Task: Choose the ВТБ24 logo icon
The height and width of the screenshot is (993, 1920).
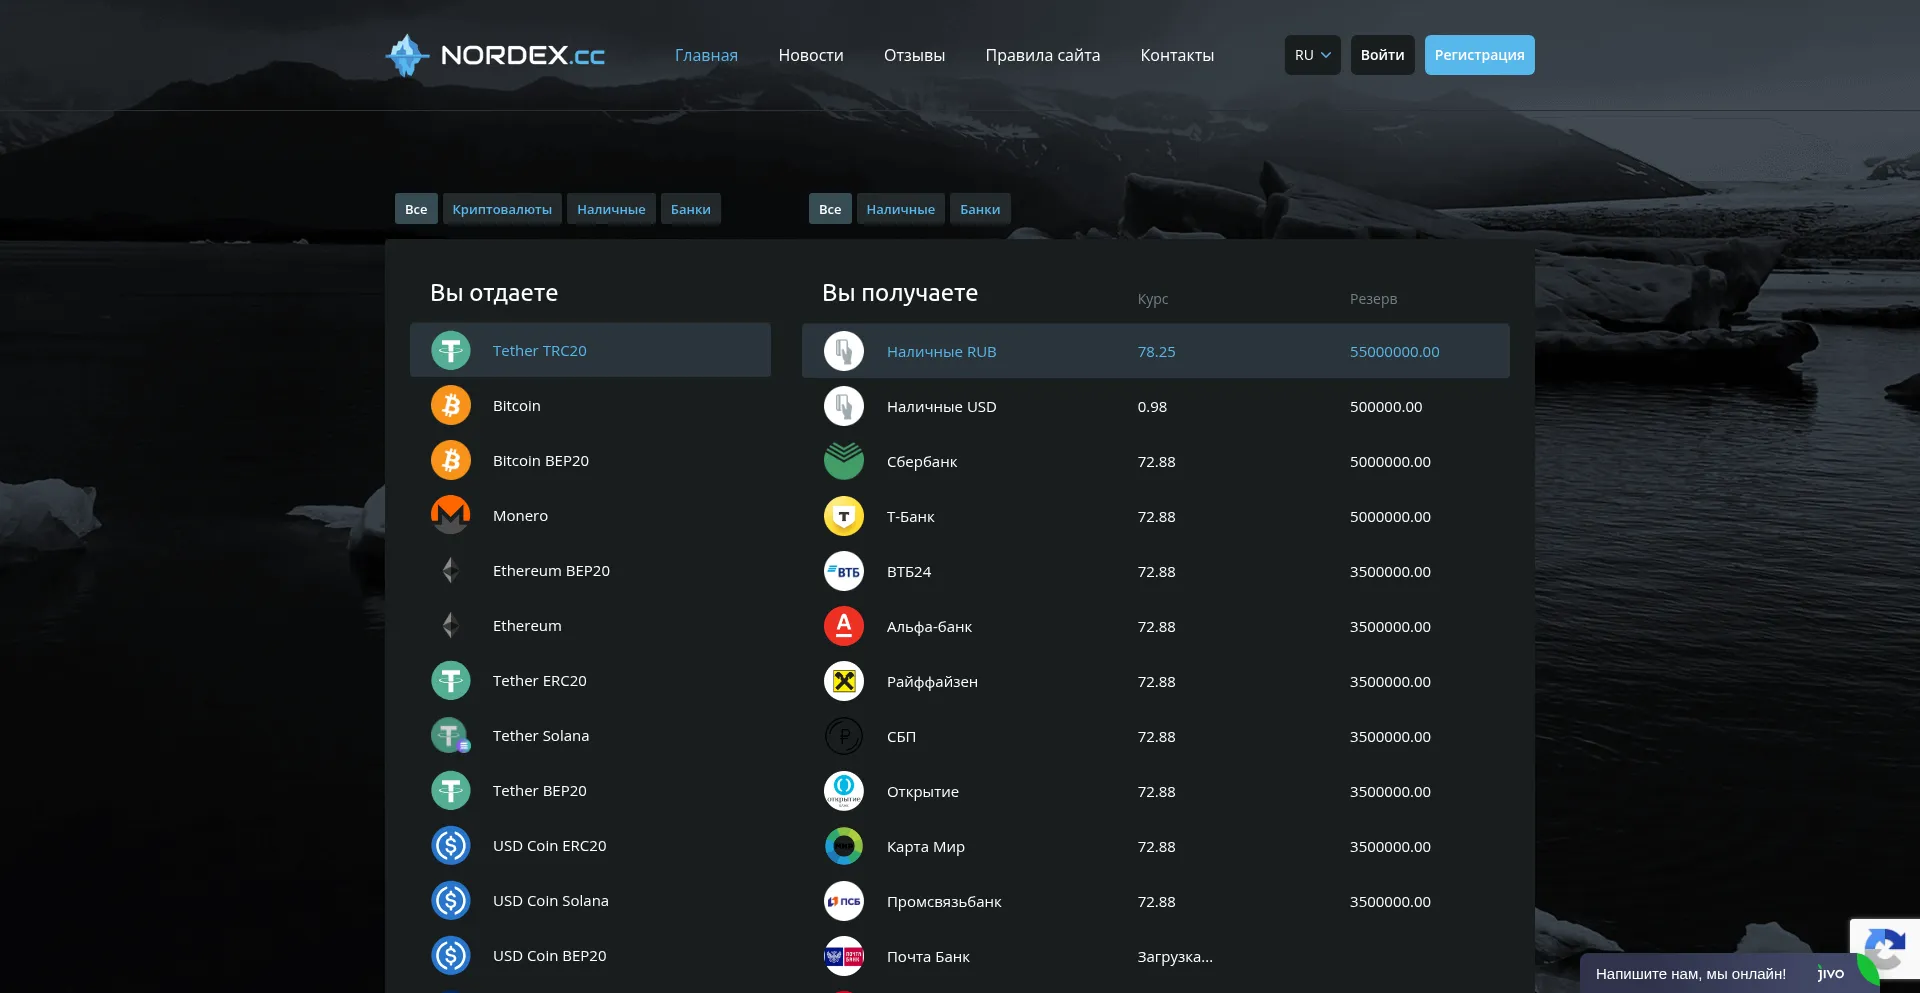Action: [x=844, y=572]
